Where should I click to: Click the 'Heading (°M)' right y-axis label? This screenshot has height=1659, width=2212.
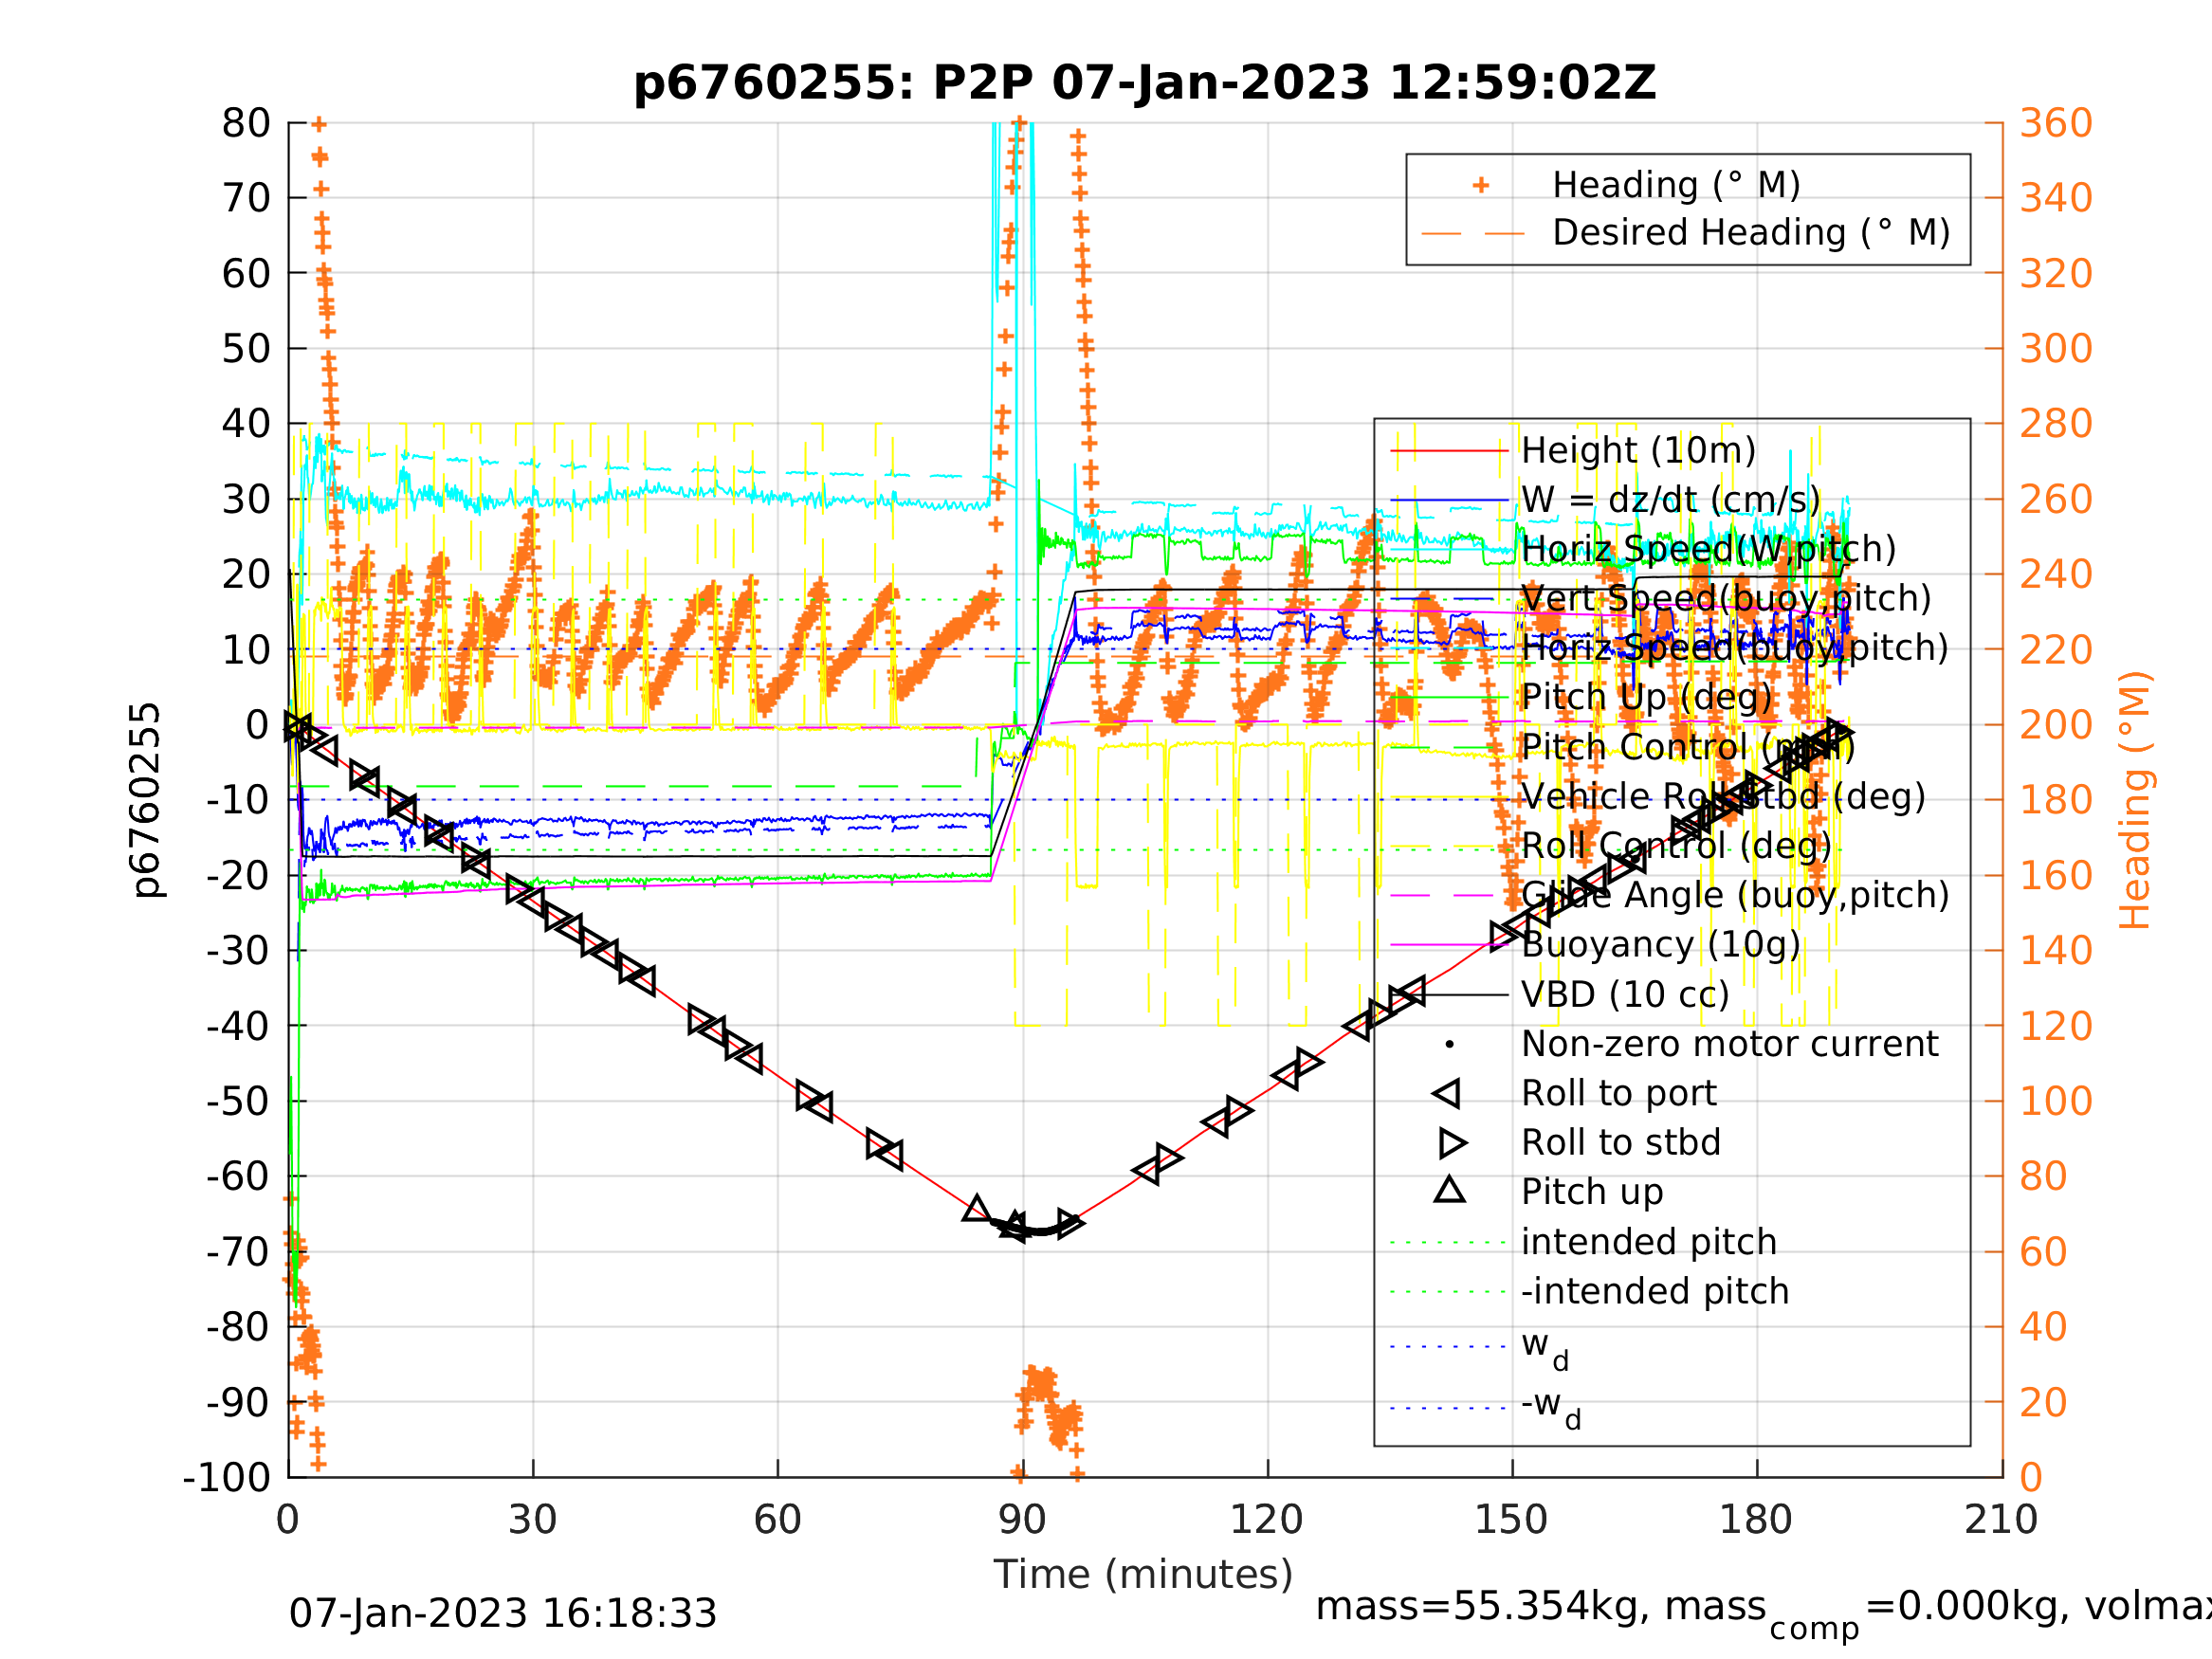(x=2135, y=800)
